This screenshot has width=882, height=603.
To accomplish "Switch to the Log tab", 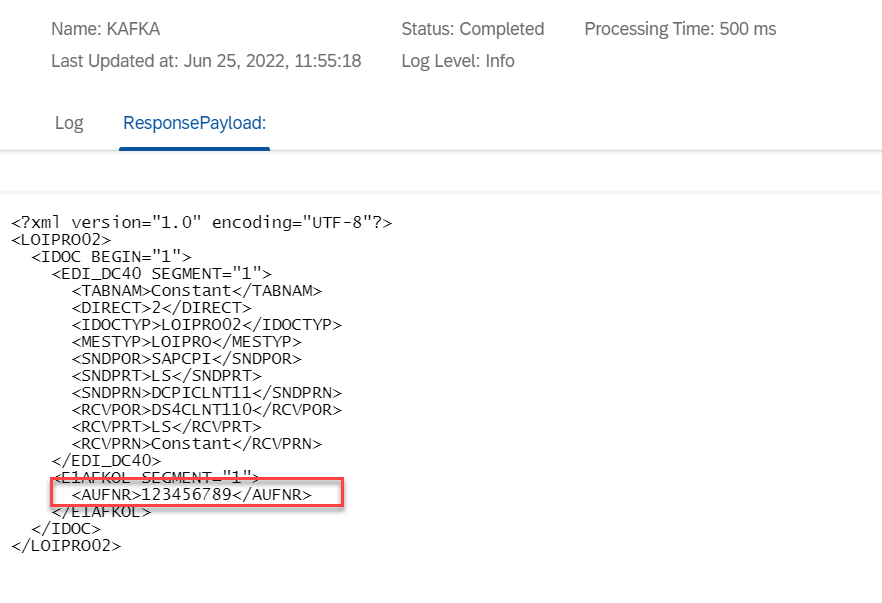I will 69,123.
